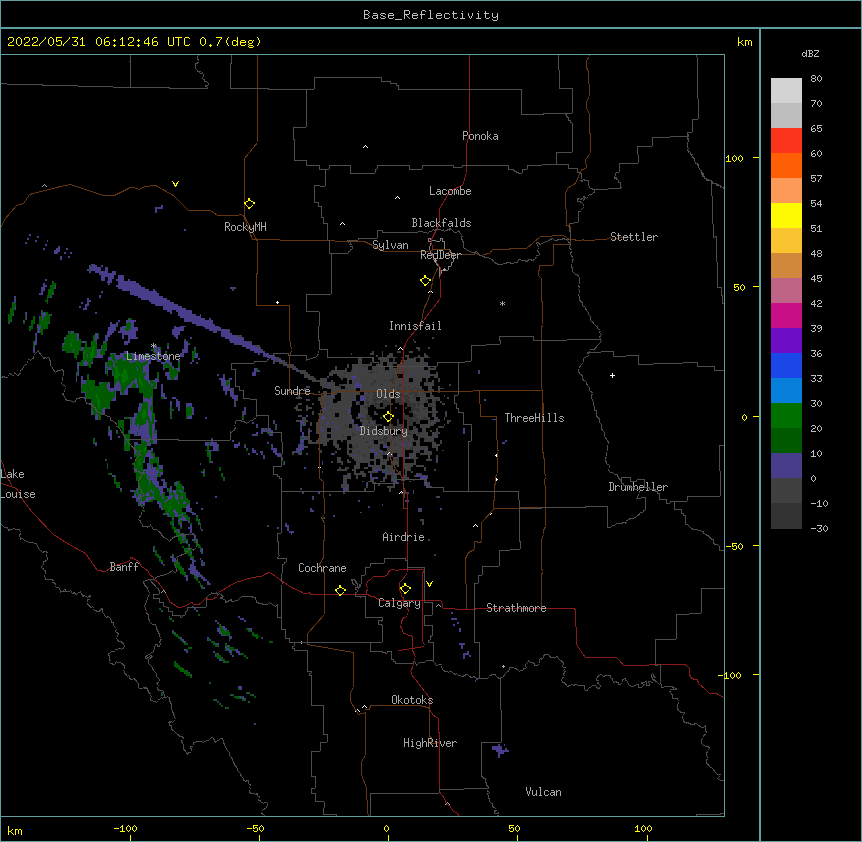Click the red 65 dBZ legend swatch
The height and width of the screenshot is (842, 862).
(x=786, y=140)
